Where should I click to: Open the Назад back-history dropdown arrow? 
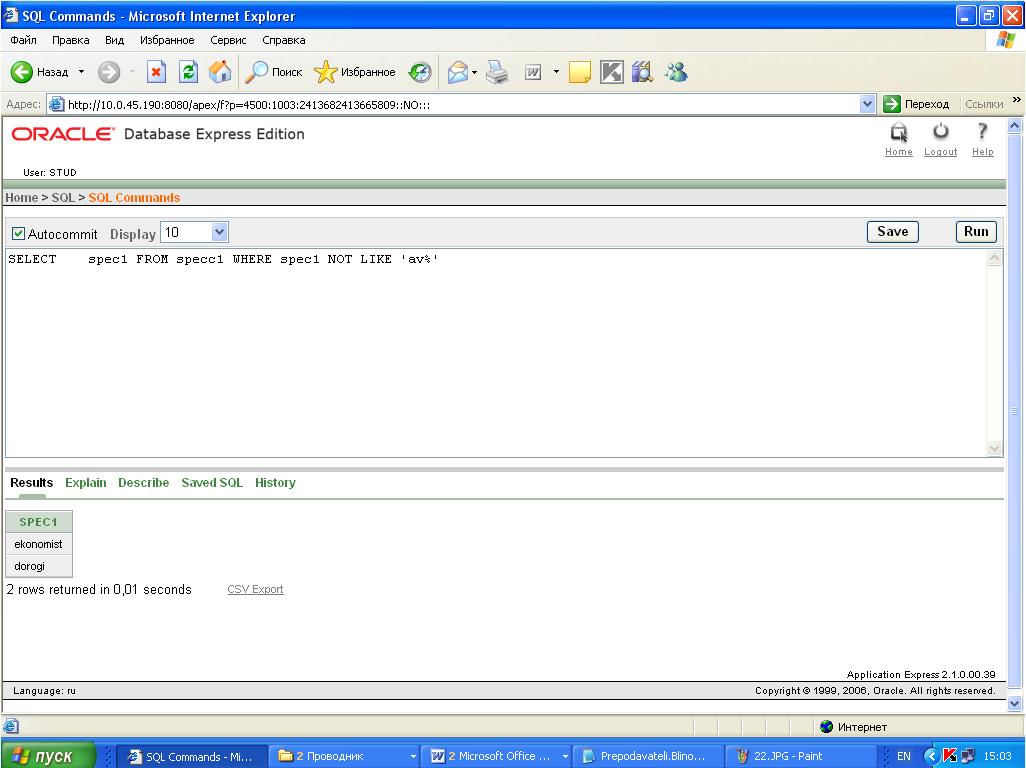pos(81,72)
